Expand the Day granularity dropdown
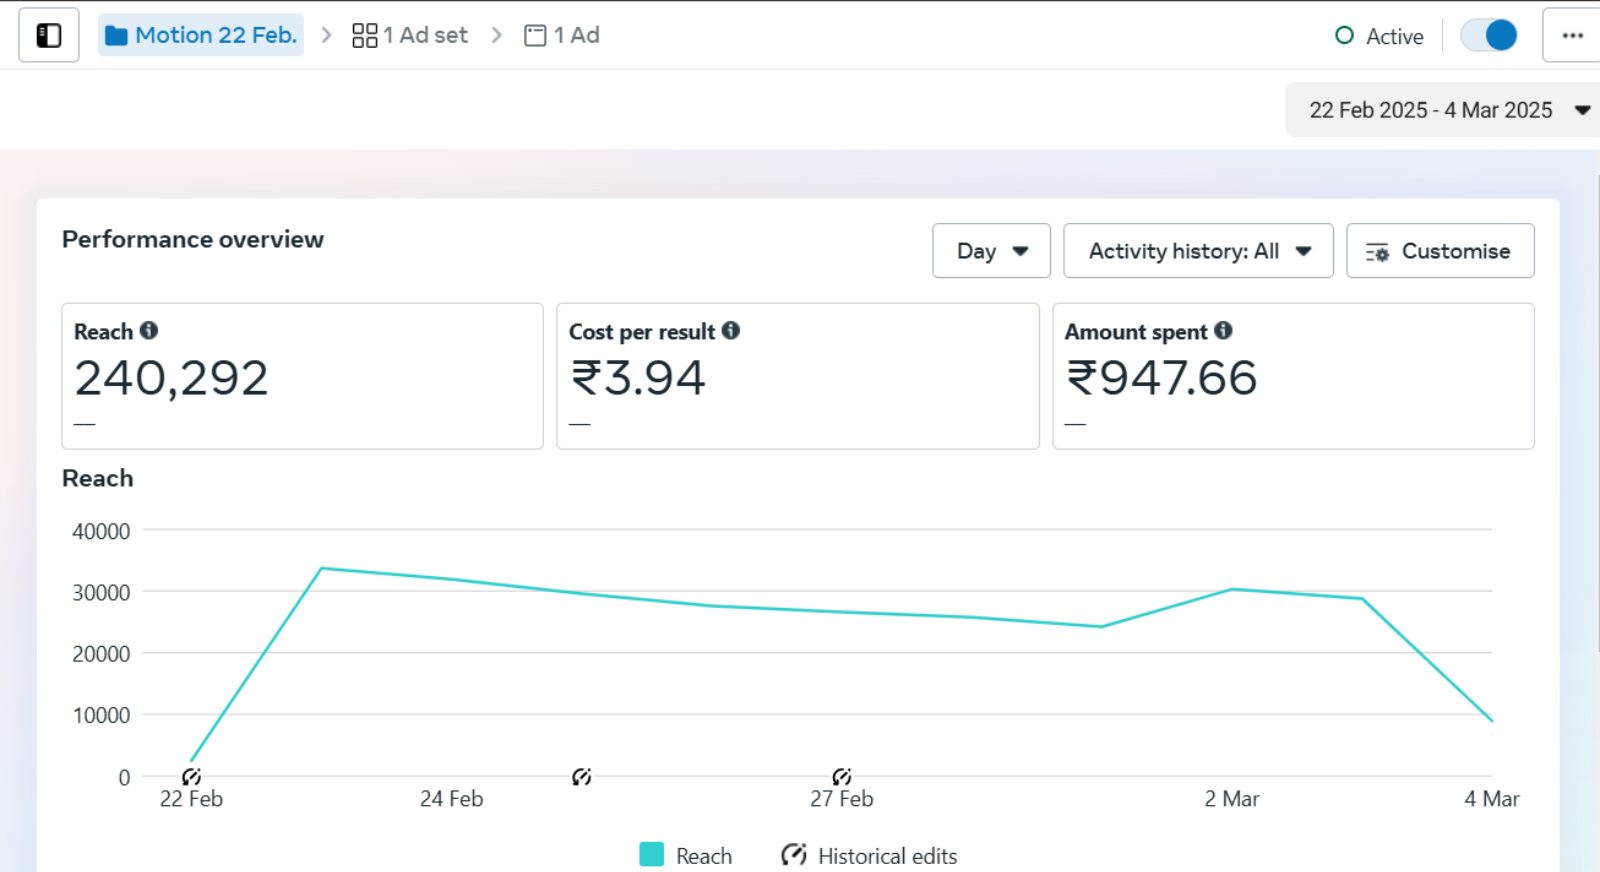 (x=991, y=251)
